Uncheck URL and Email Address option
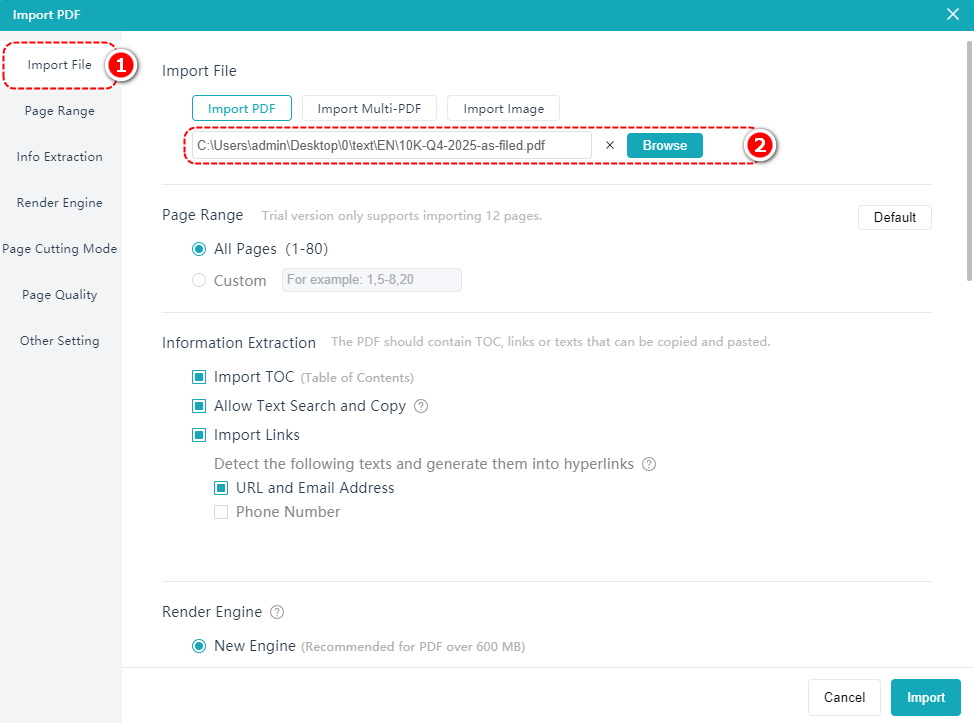The height and width of the screenshot is (723, 974). point(221,488)
